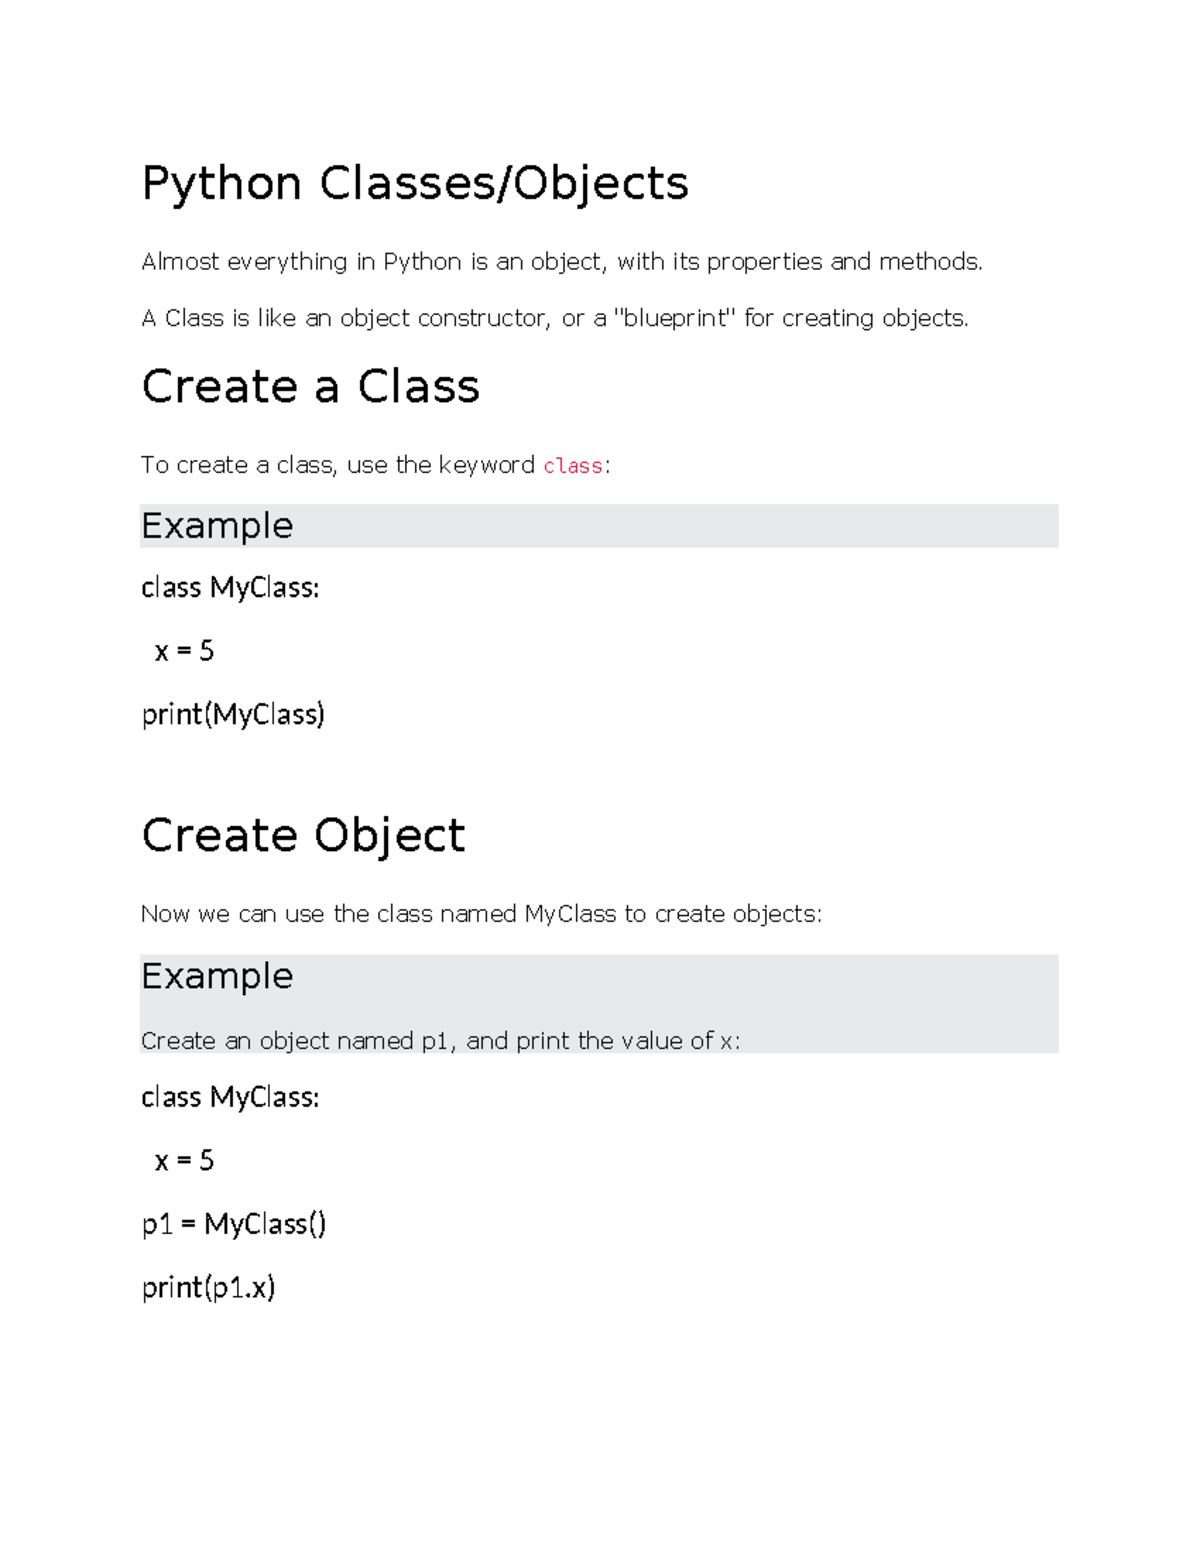Screen dimensions: 1200x1553
Task: Click the Create an object named p1 description
Action: coord(440,1041)
